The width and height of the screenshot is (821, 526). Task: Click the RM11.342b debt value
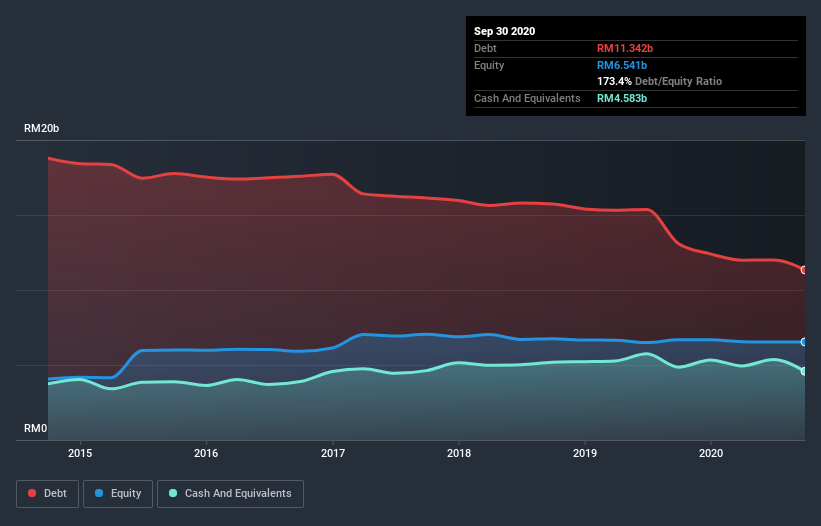click(625, 48)
